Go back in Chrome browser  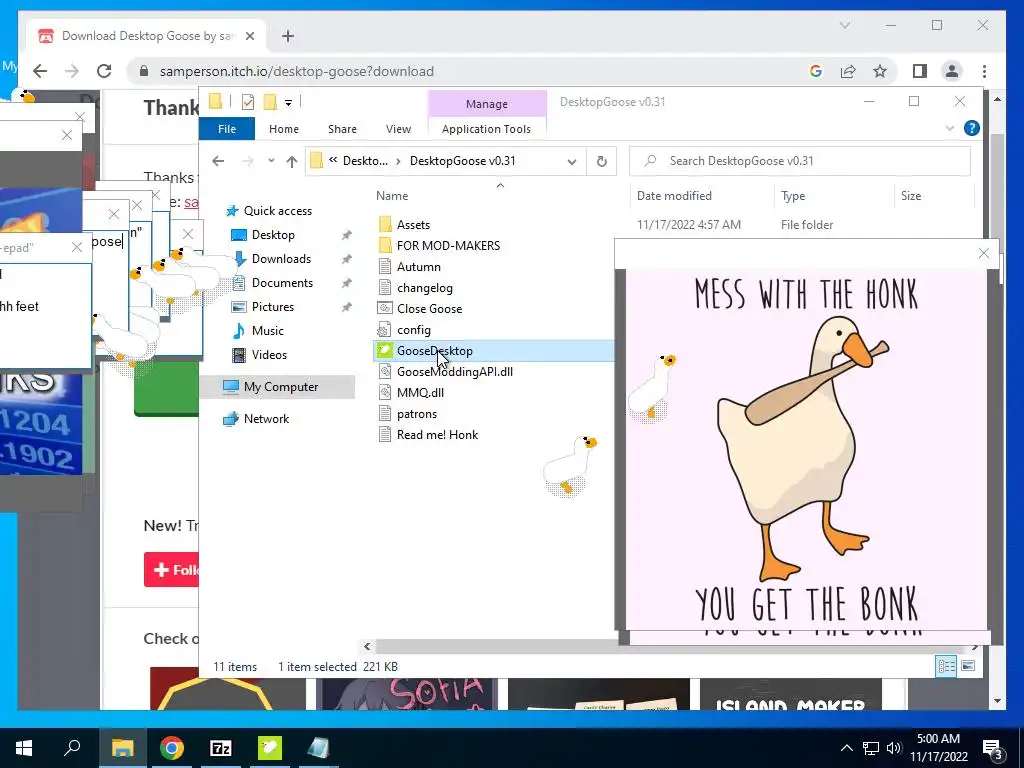pos(40,71)
